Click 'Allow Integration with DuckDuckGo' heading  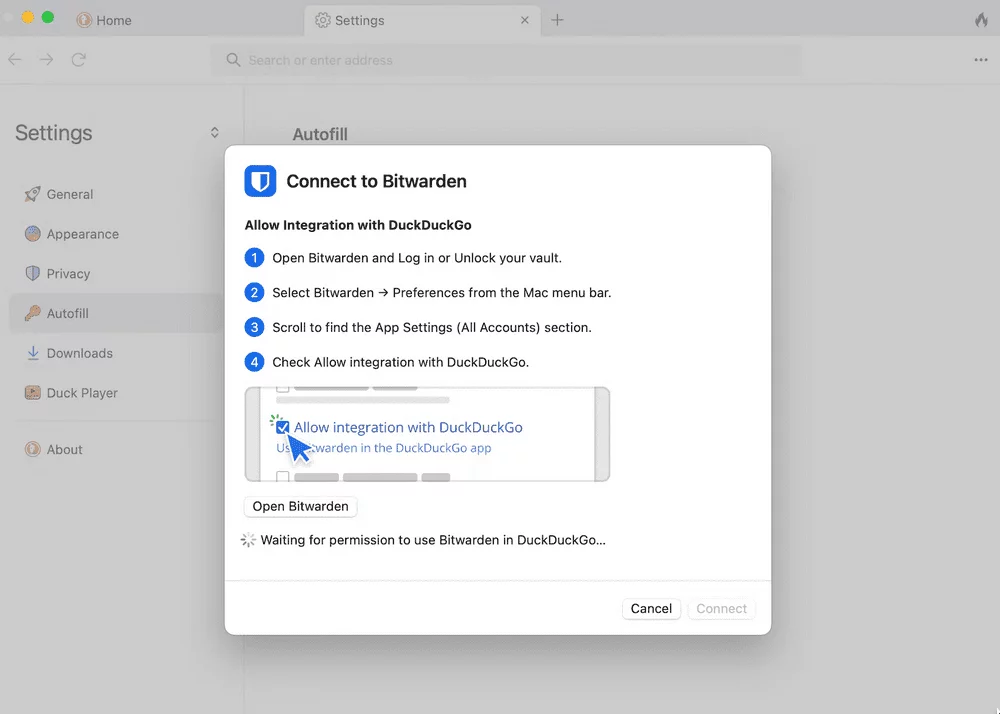(x=358, y=225)
